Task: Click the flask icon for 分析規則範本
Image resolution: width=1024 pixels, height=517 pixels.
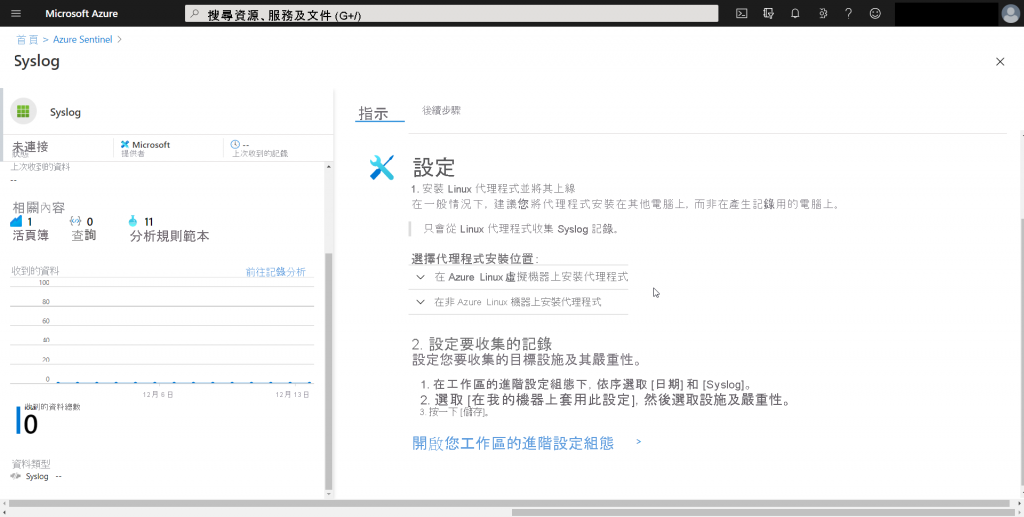Action: click(134, 221)
